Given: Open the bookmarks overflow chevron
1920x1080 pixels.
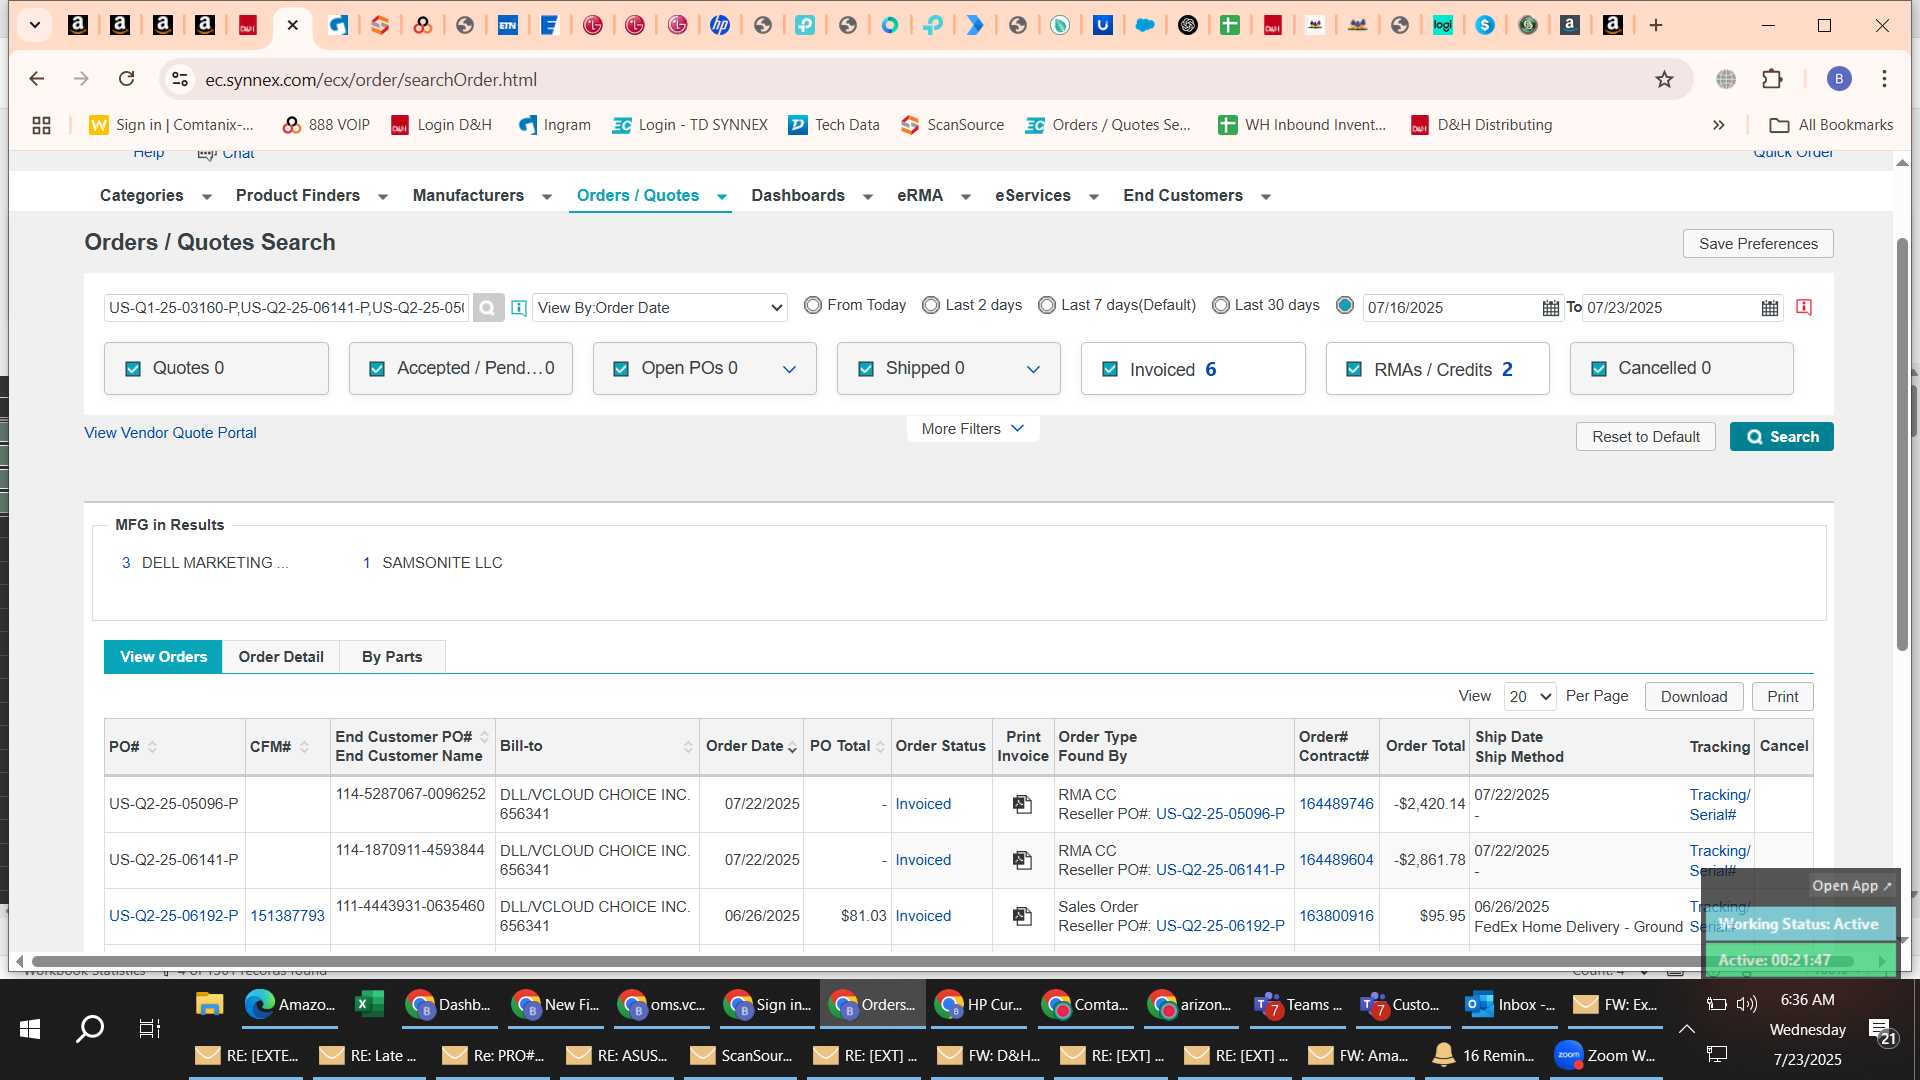Looking at the screenshot, I should (x=1718, y=125).
